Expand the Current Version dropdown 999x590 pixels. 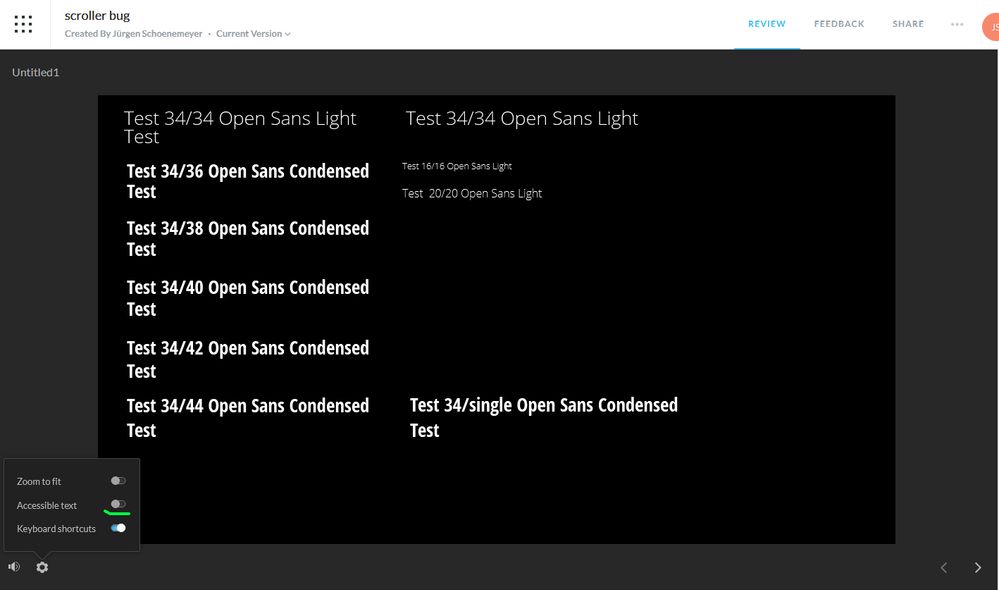click(254, 34)
